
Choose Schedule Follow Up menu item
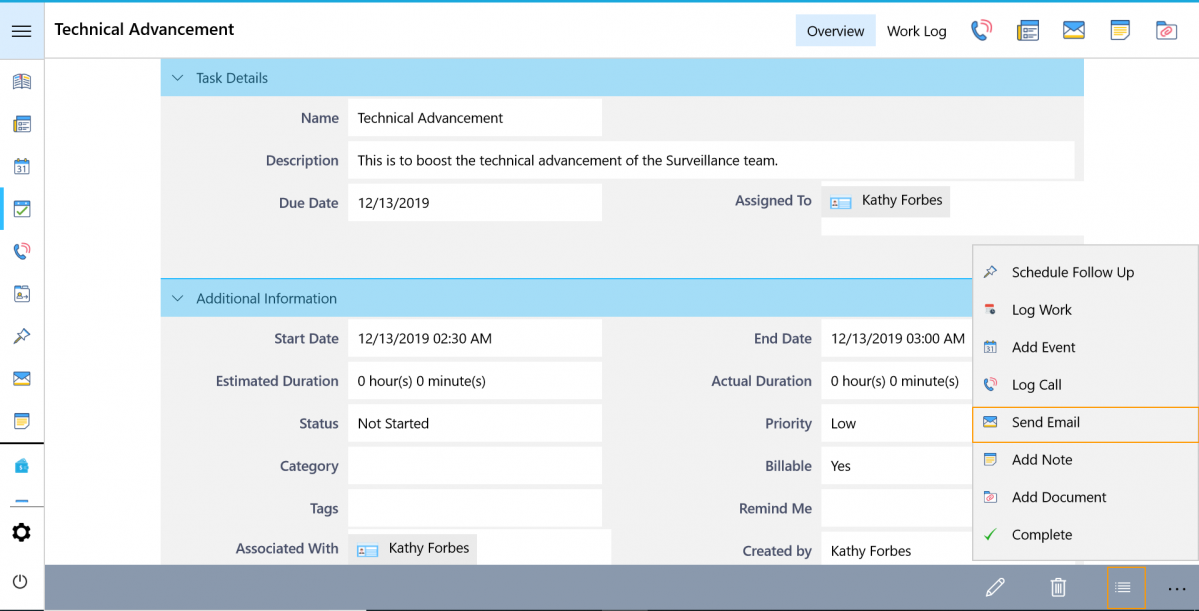tap(1072, 273)
